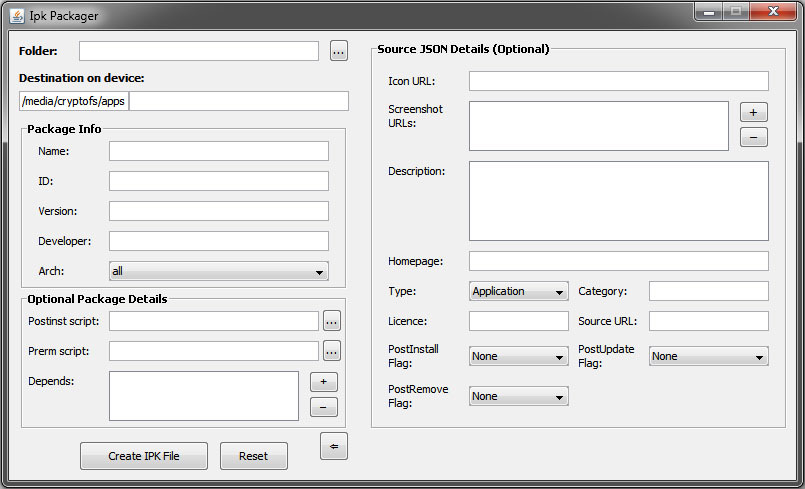Click the Java icon in title bar

click(17, 16)
